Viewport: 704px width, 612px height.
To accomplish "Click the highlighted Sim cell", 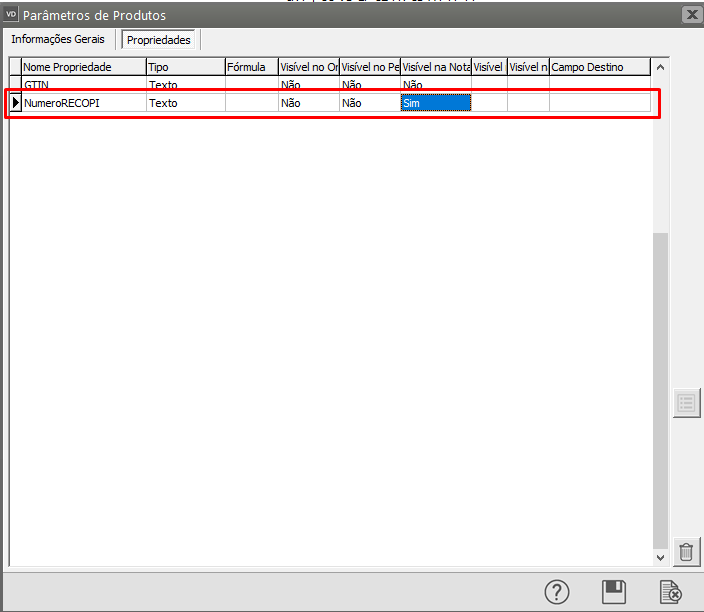I will coord(436,103).
